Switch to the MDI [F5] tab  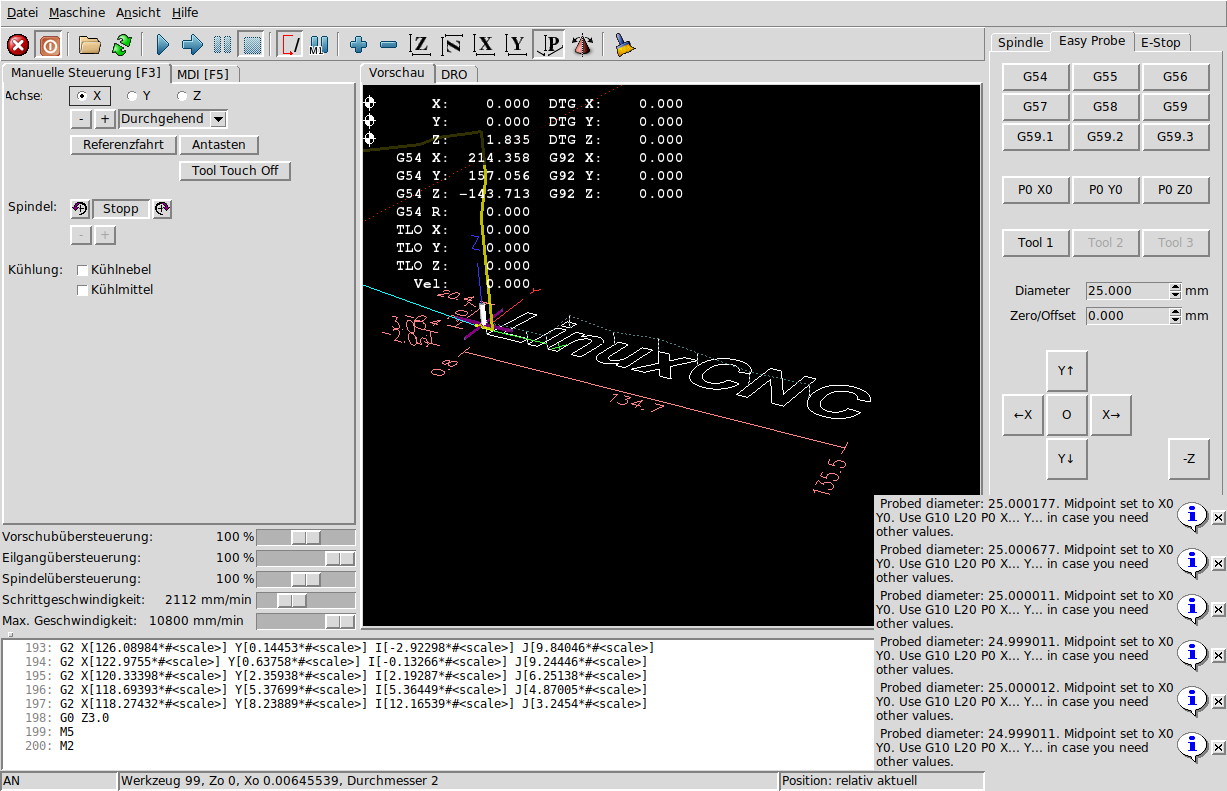pos(203,74)
